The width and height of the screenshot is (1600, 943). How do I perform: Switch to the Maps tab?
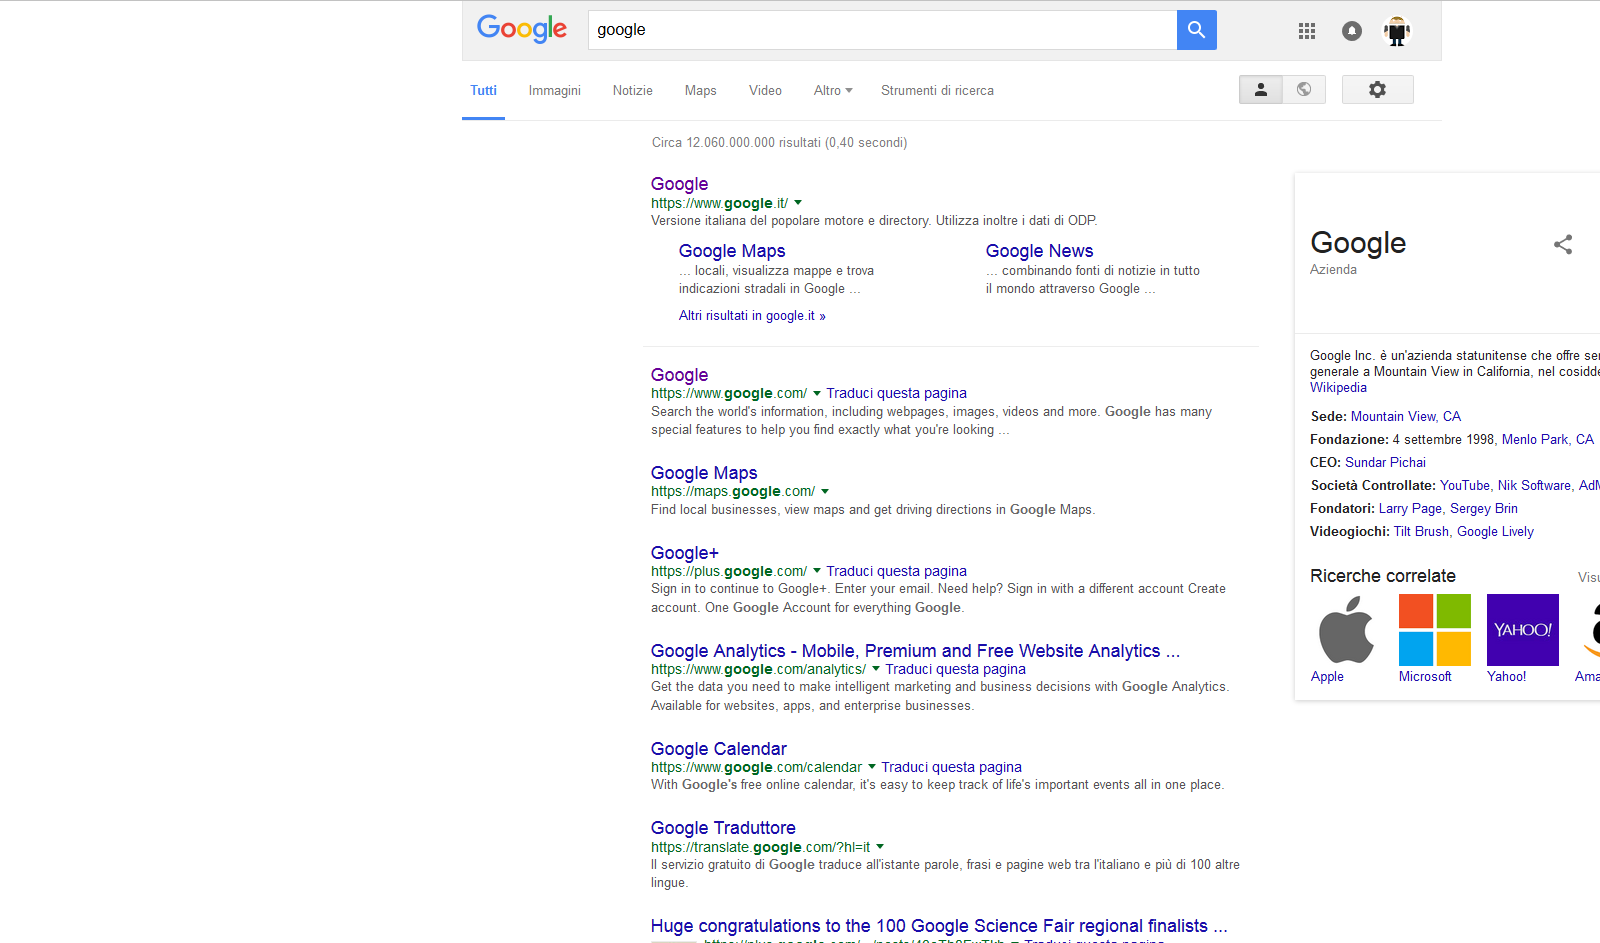pyautogui.click(x=701, y=90)
